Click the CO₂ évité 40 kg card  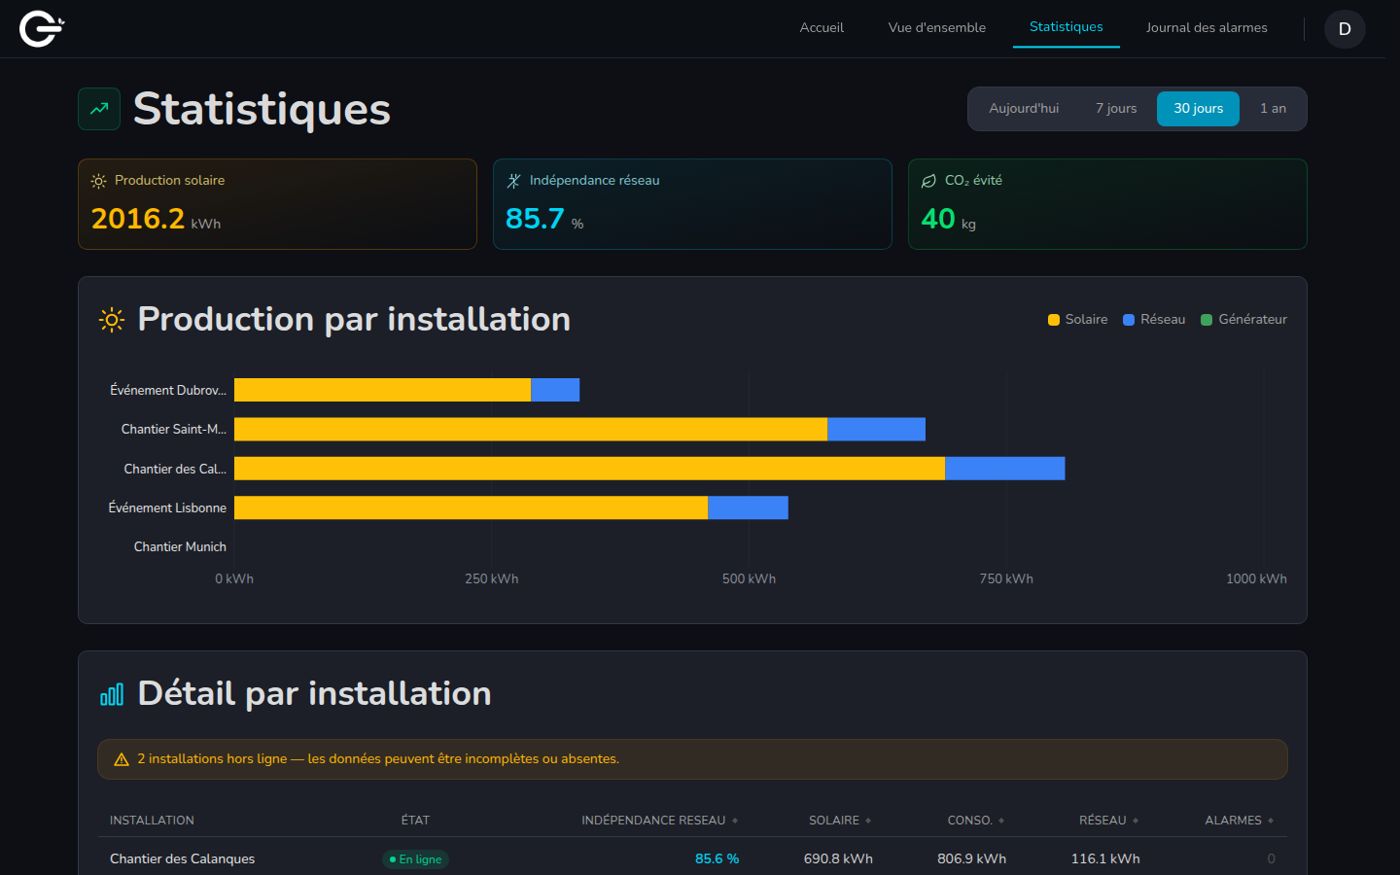(1107, 204)
